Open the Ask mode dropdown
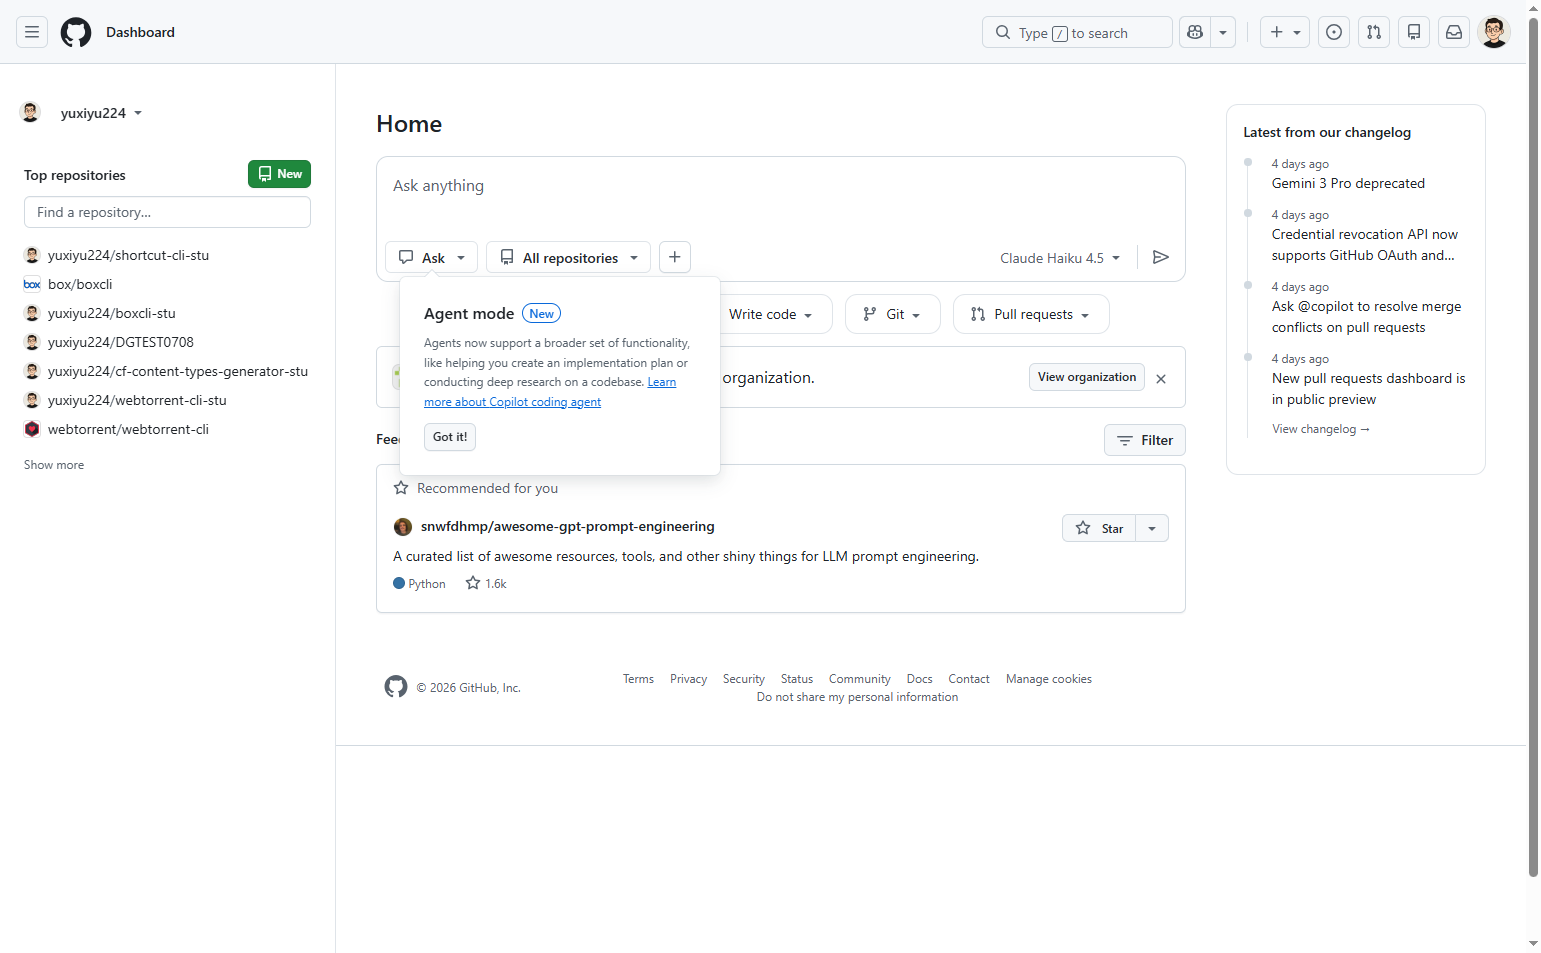Viewport: 1541px width, 953px height. [x=431, y=257]
